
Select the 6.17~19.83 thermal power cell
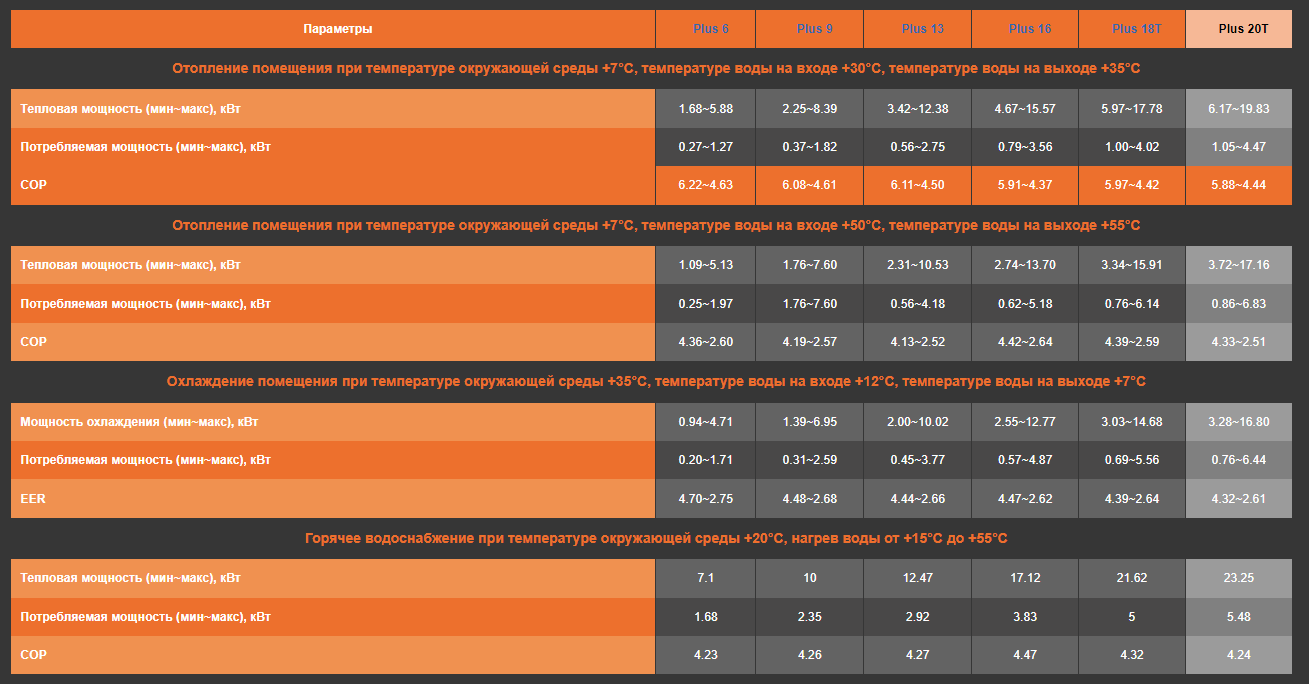1238,108
